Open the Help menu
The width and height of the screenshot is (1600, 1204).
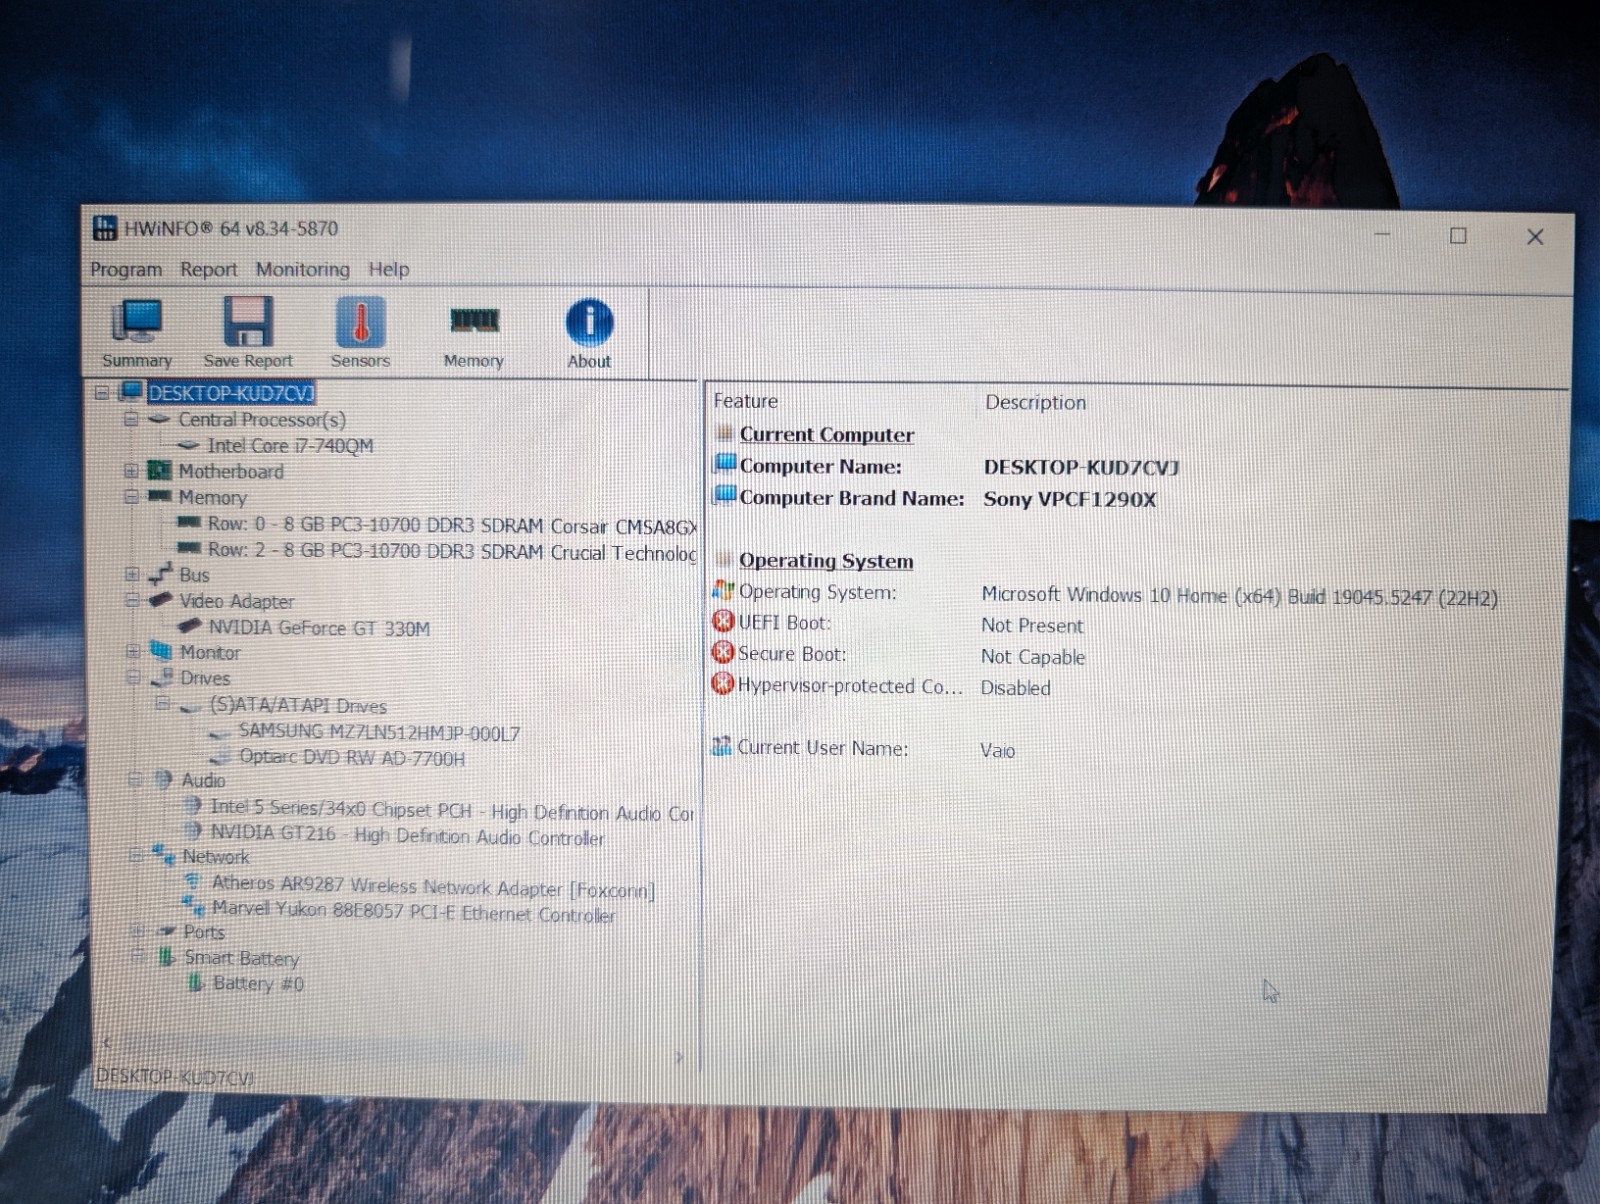click(x=389, y=269)
